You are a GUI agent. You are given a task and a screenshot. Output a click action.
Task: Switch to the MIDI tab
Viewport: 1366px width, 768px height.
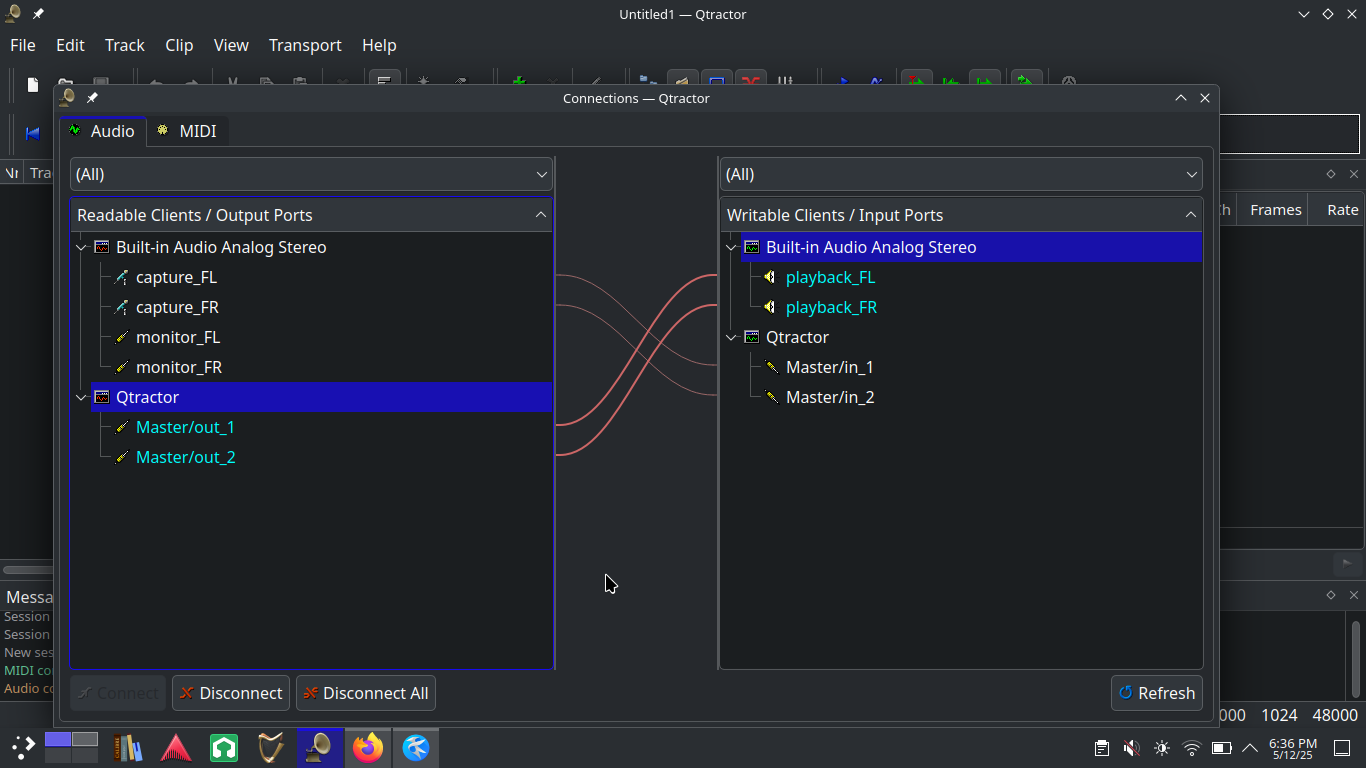187,131
